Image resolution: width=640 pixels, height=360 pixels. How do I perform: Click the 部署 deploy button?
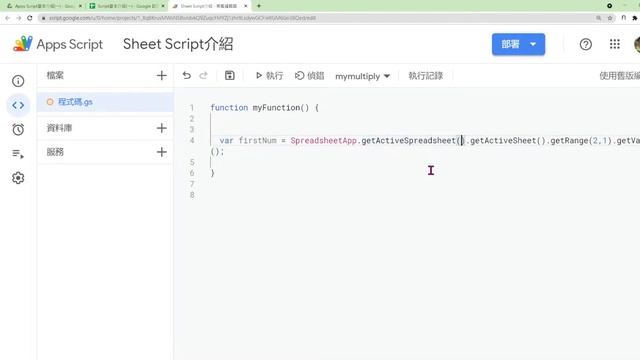pyautogui.click(x=518, y=44)
